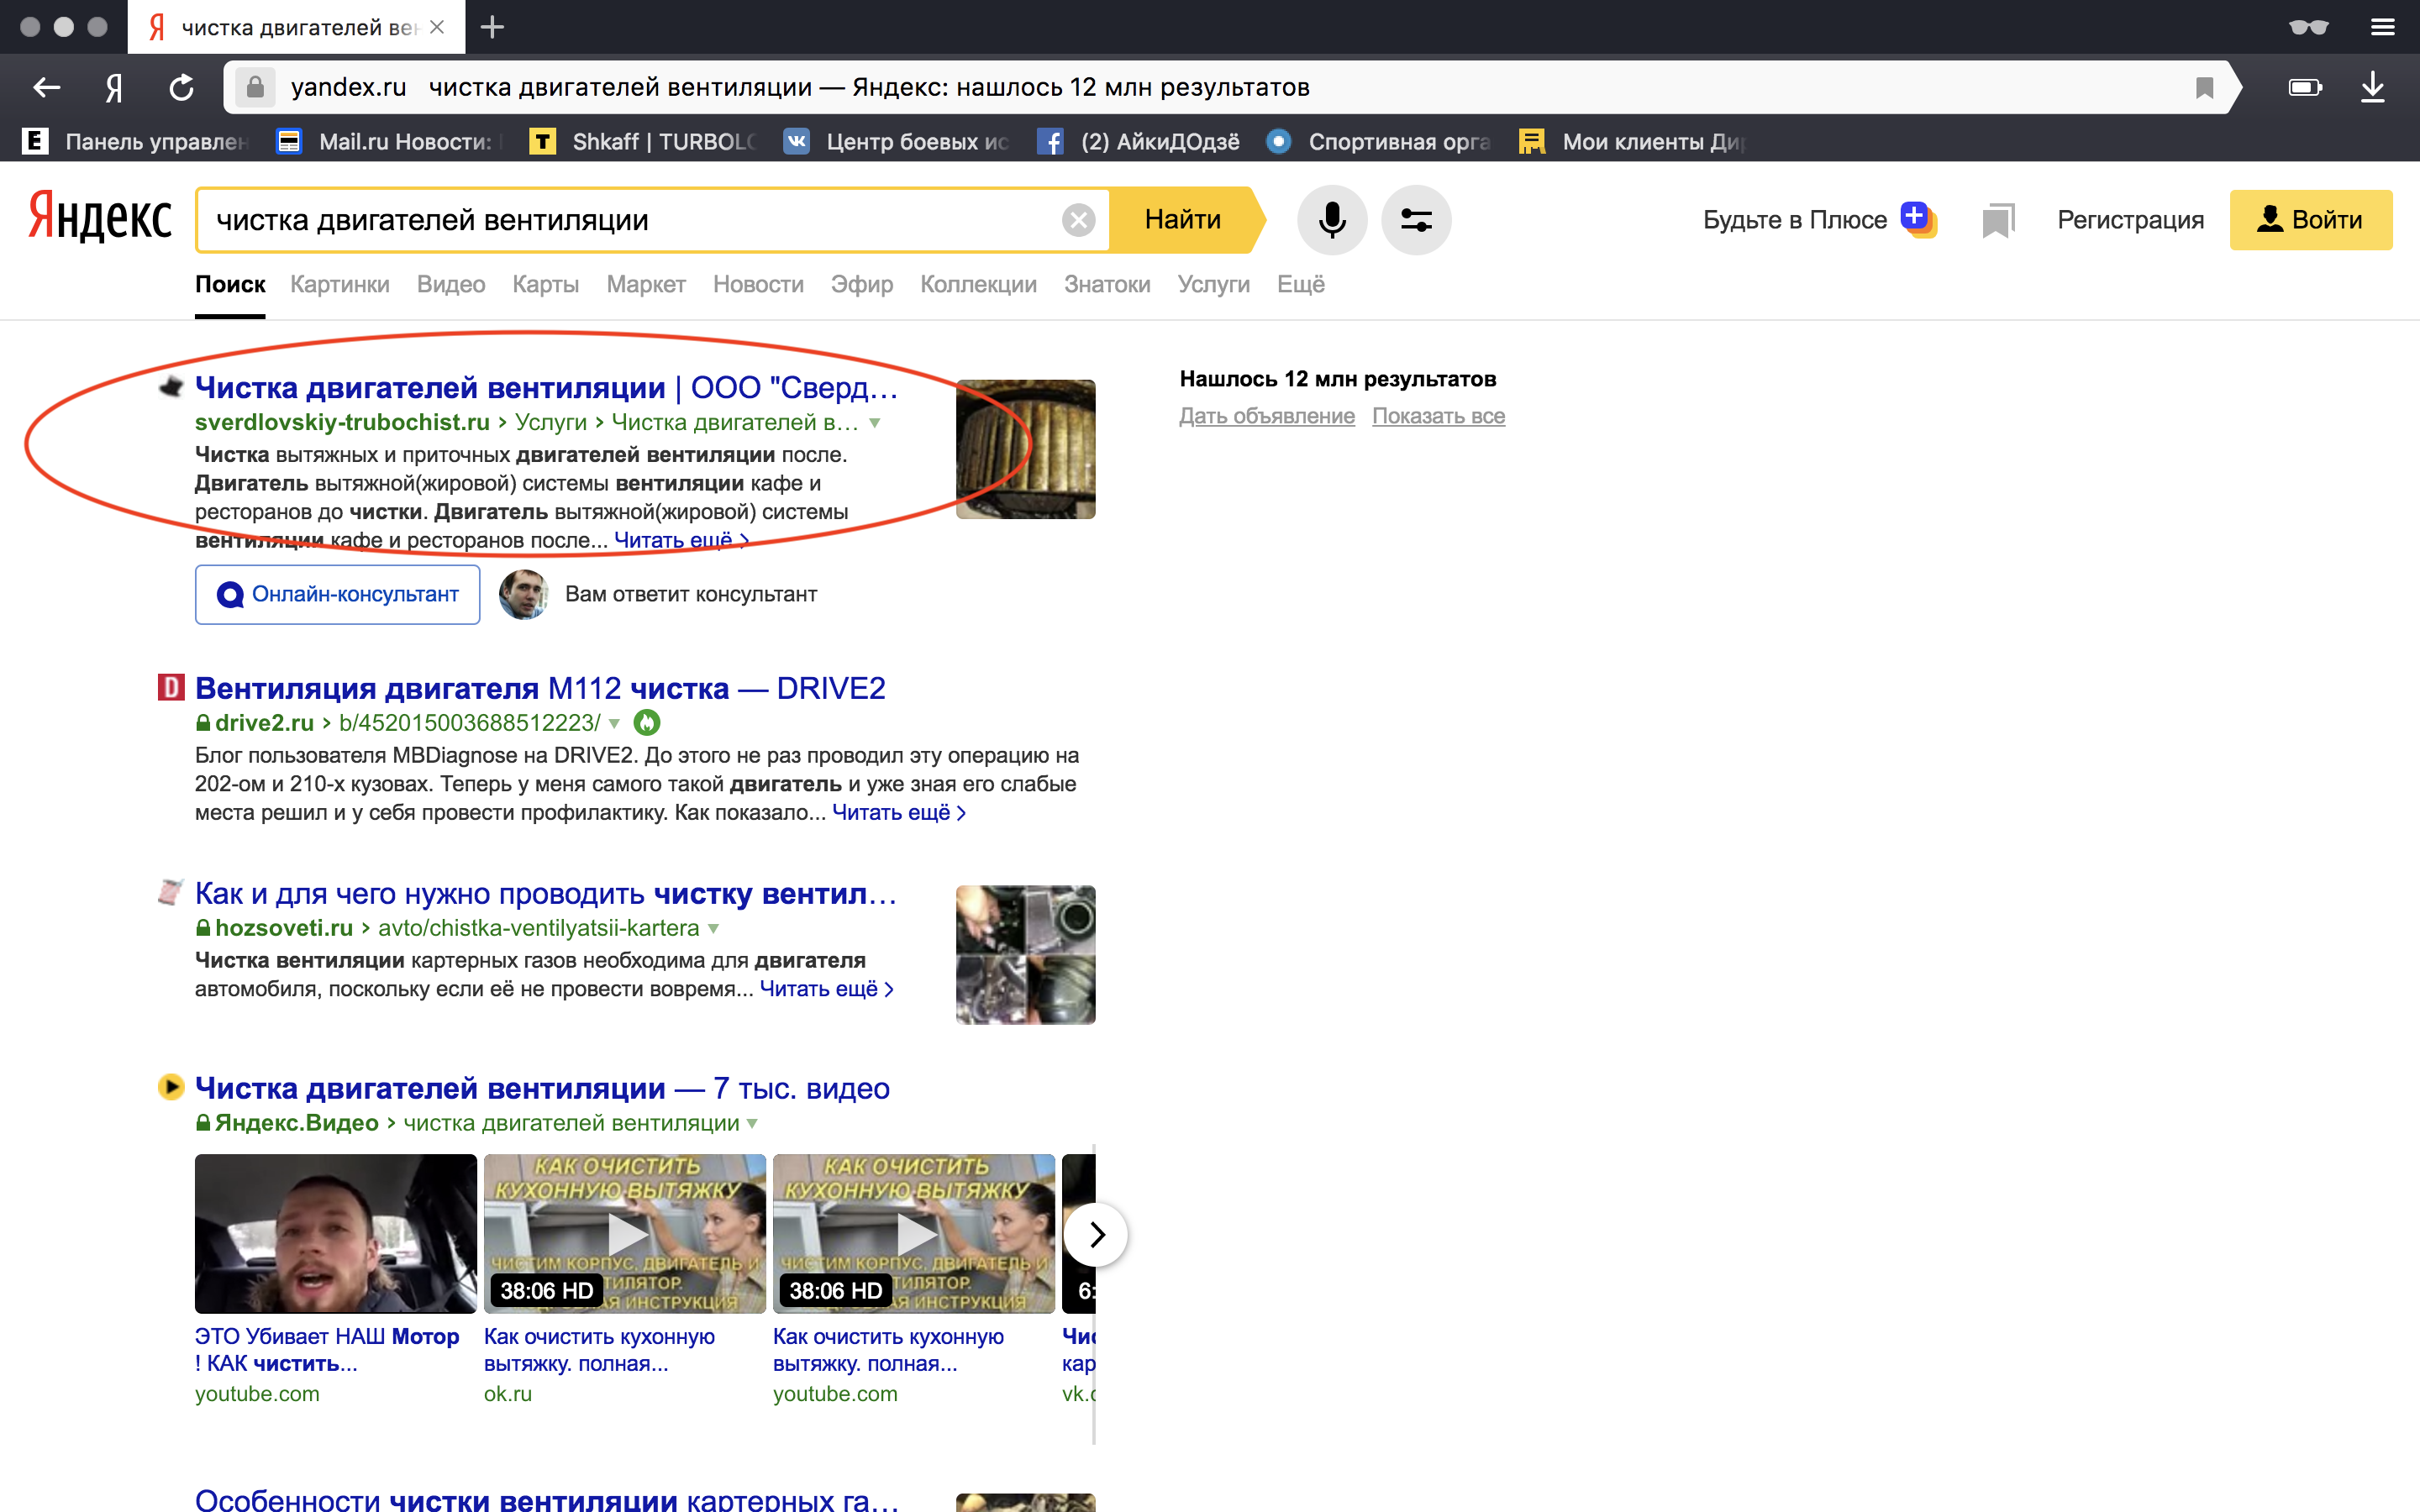Click the incognito glasses icon
Image resolution: width=2420 pixels, height=1512 pixels.
pyautogui.click(x=2308, y=27)
